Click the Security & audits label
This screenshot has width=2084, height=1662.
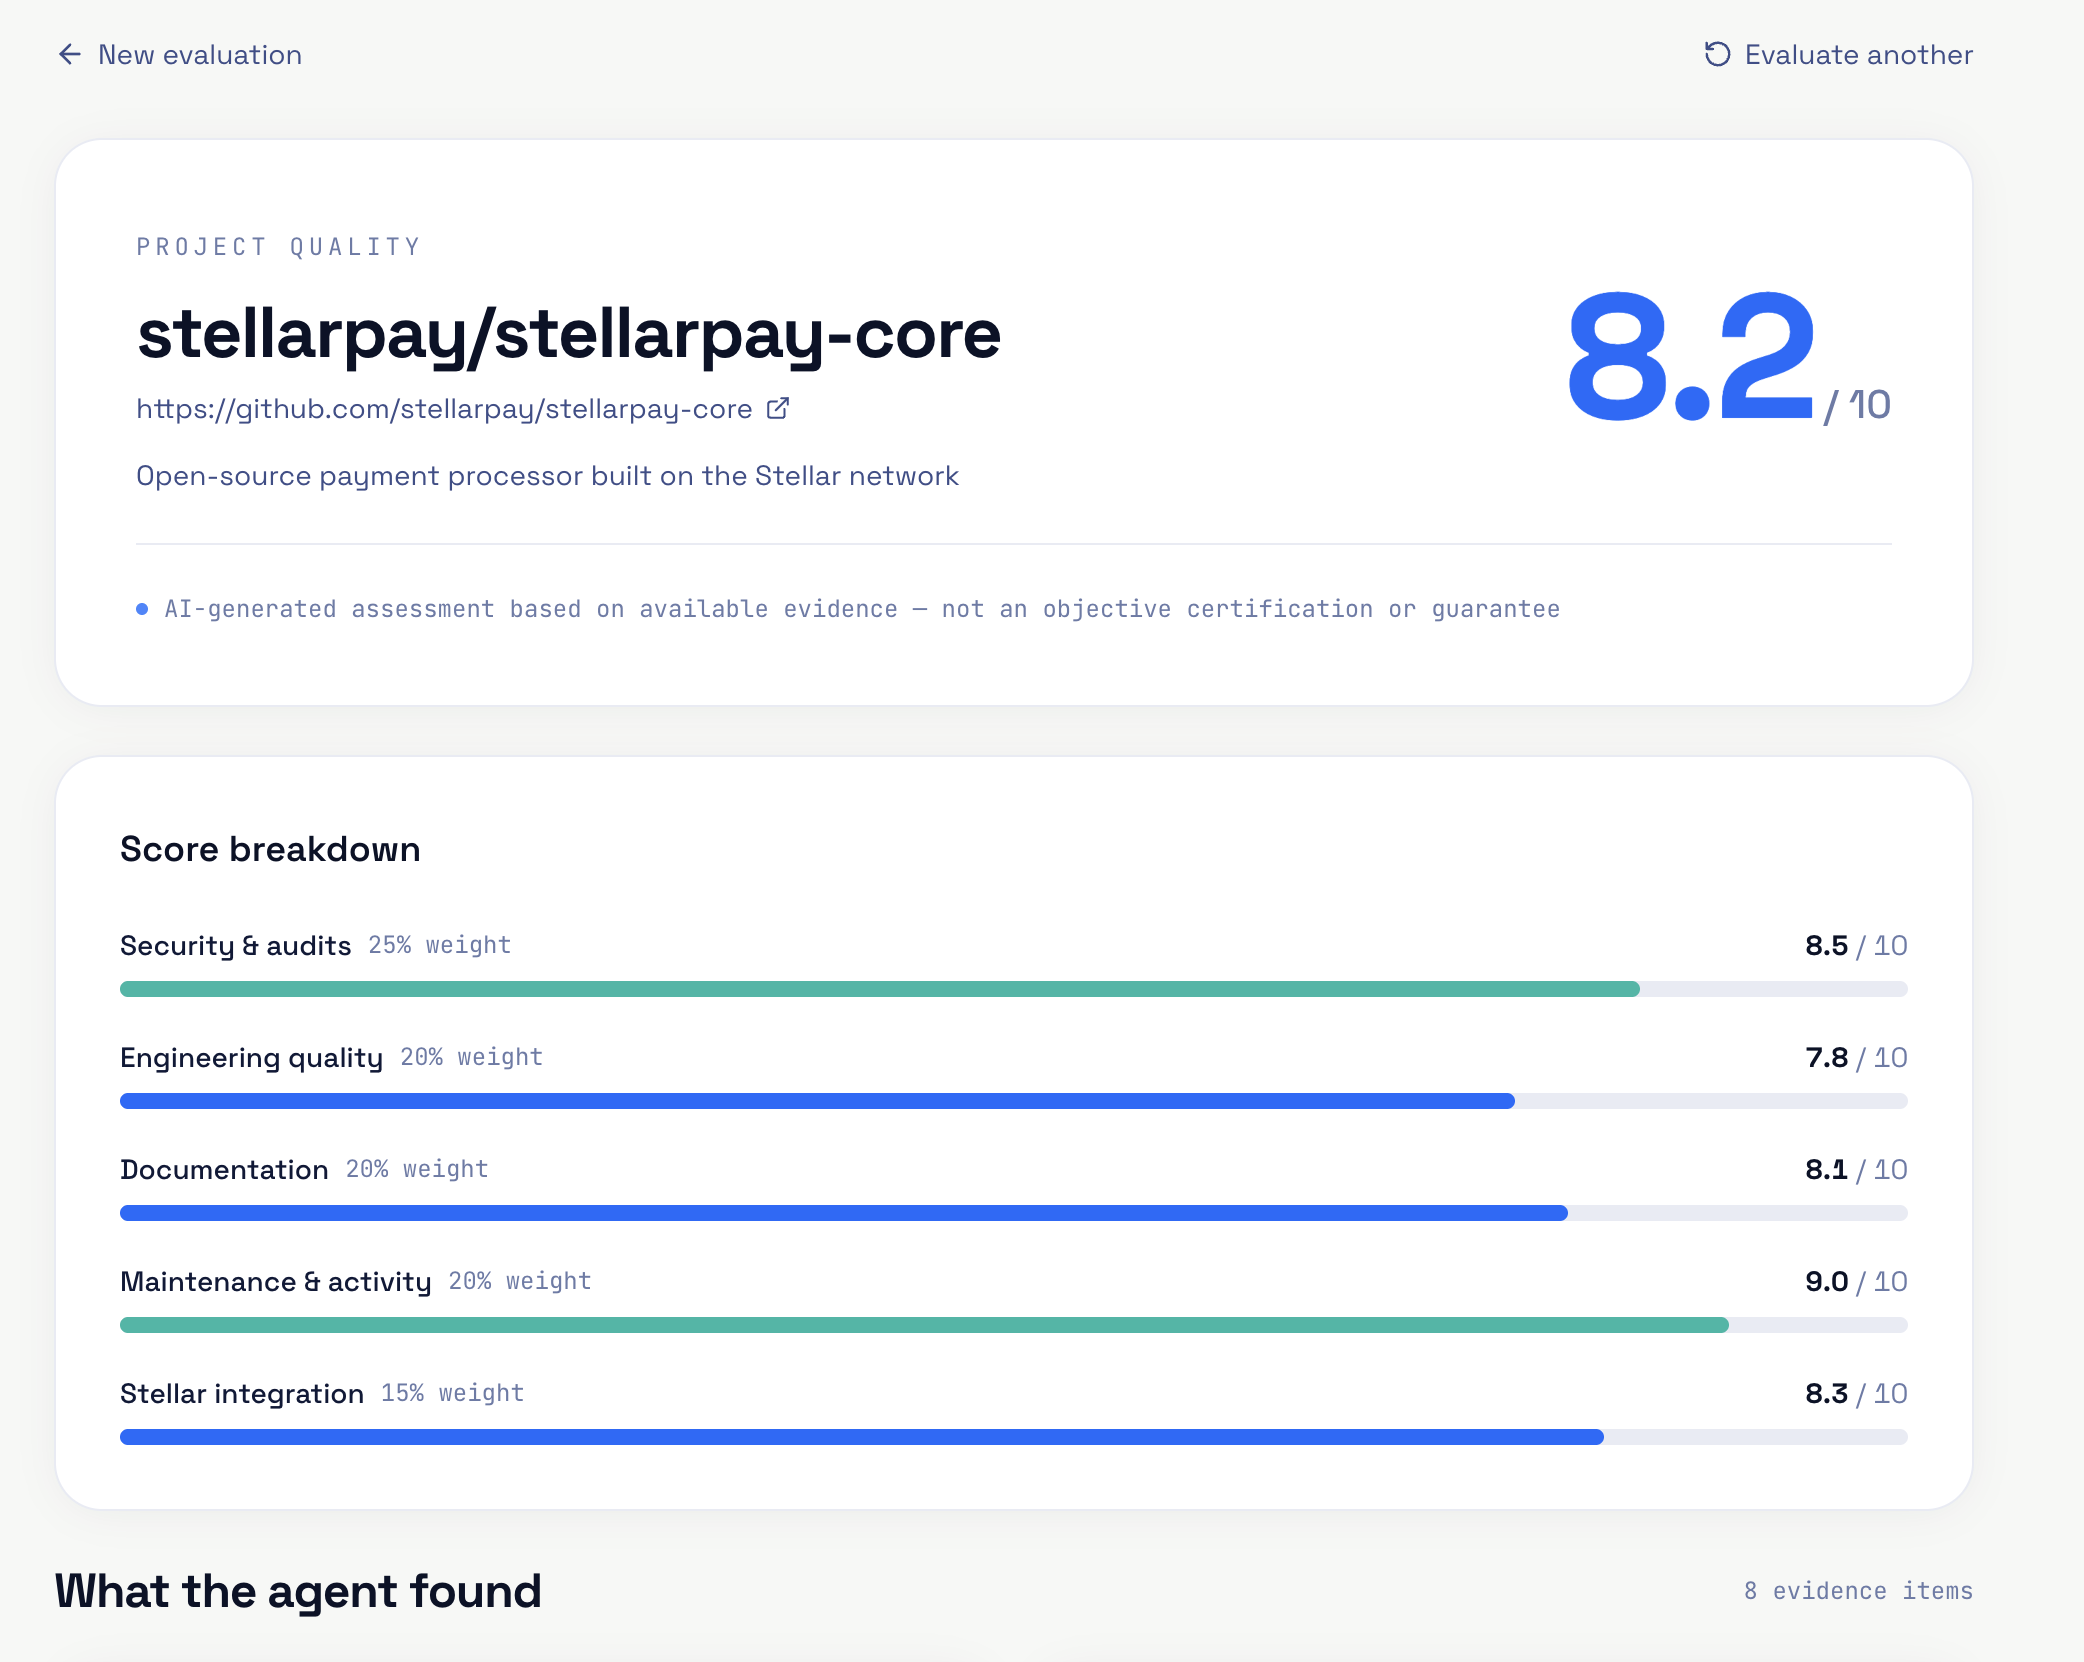236,946
